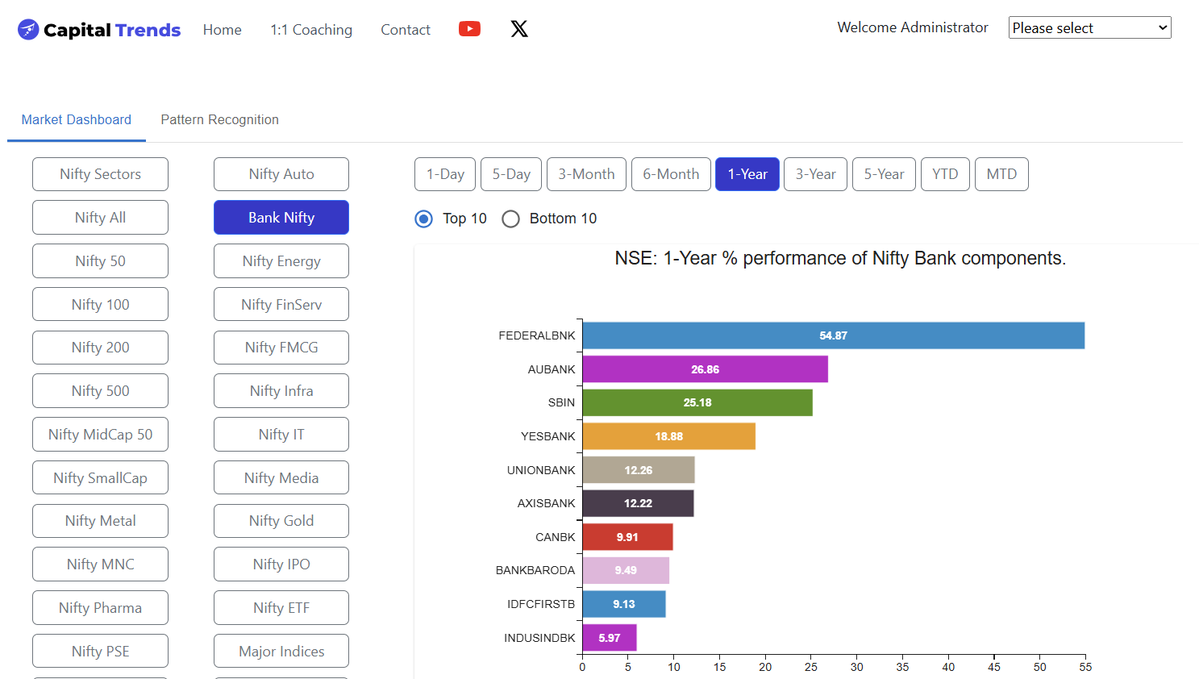Show Nifty 100 components
This screenshot has height=679, width=1199.
(100, 304)
